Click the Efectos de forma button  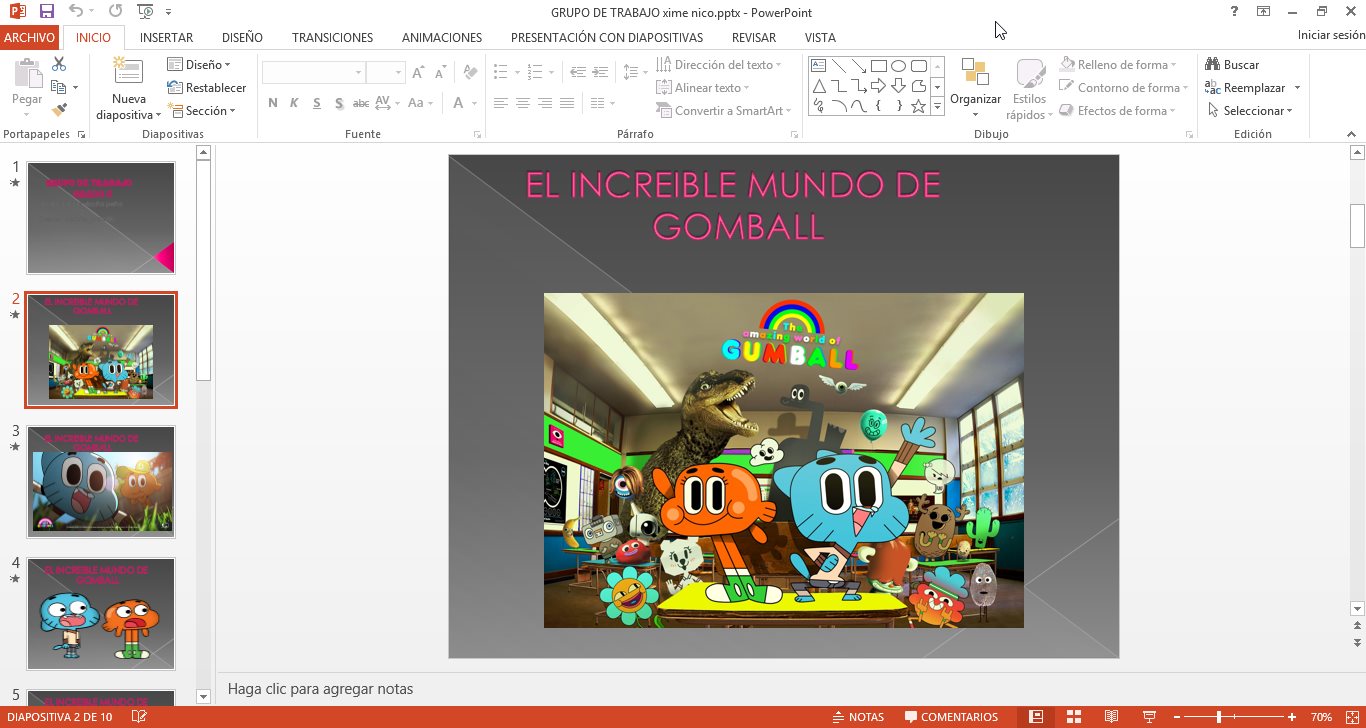pyautogui.click(x=1117, y=110)
